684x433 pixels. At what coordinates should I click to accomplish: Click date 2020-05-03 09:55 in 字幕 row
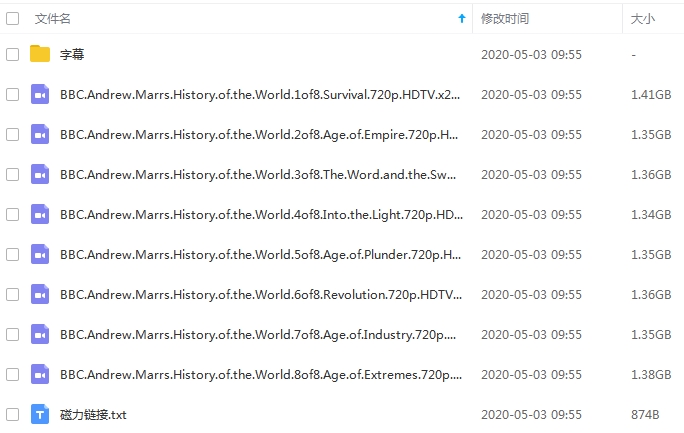(x=531, y=55)
